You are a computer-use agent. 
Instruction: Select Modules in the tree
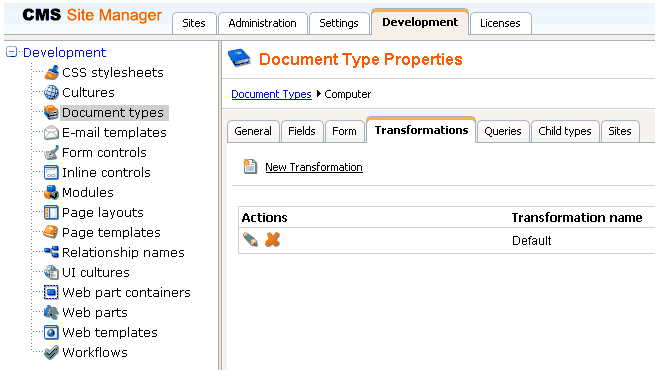coord(88,193)
